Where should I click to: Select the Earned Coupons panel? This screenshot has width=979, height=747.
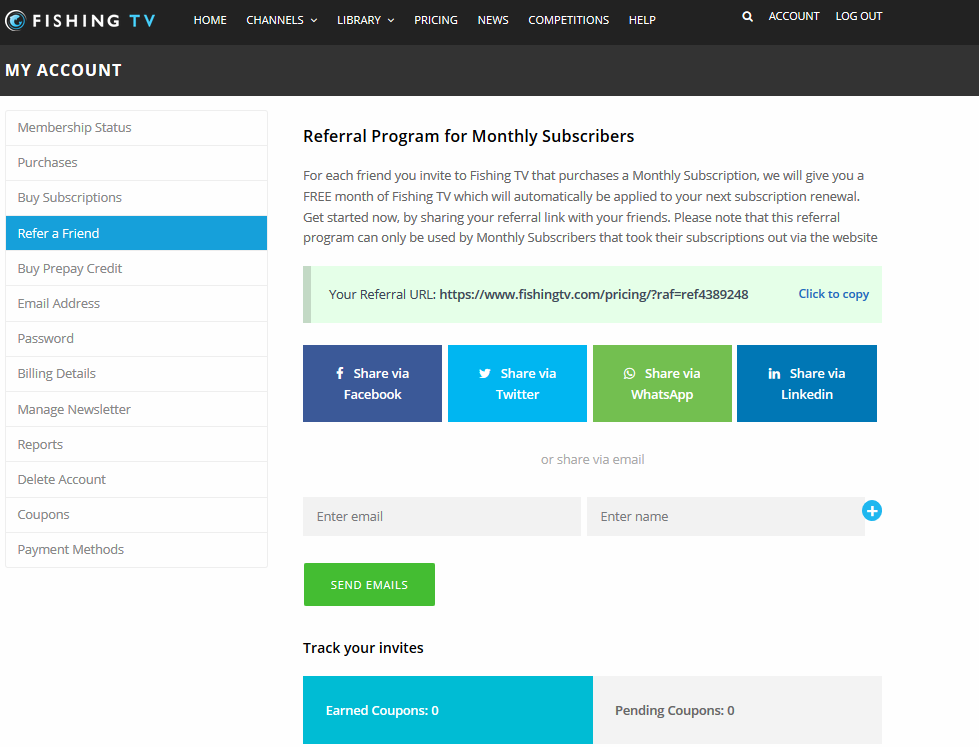448,710
